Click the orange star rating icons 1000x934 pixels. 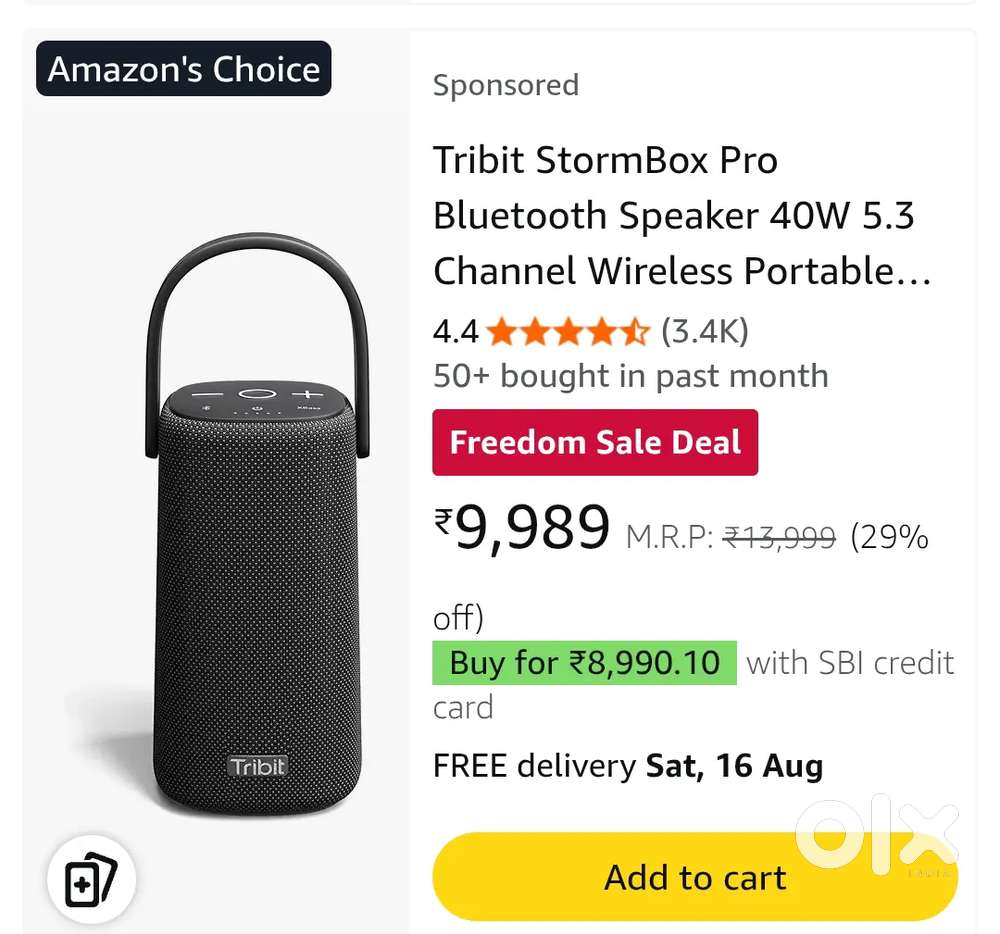coord(567,331)
